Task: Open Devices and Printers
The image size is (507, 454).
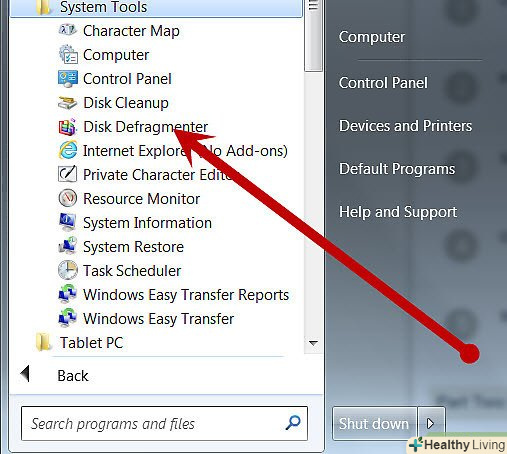Action: coord(406,126)
